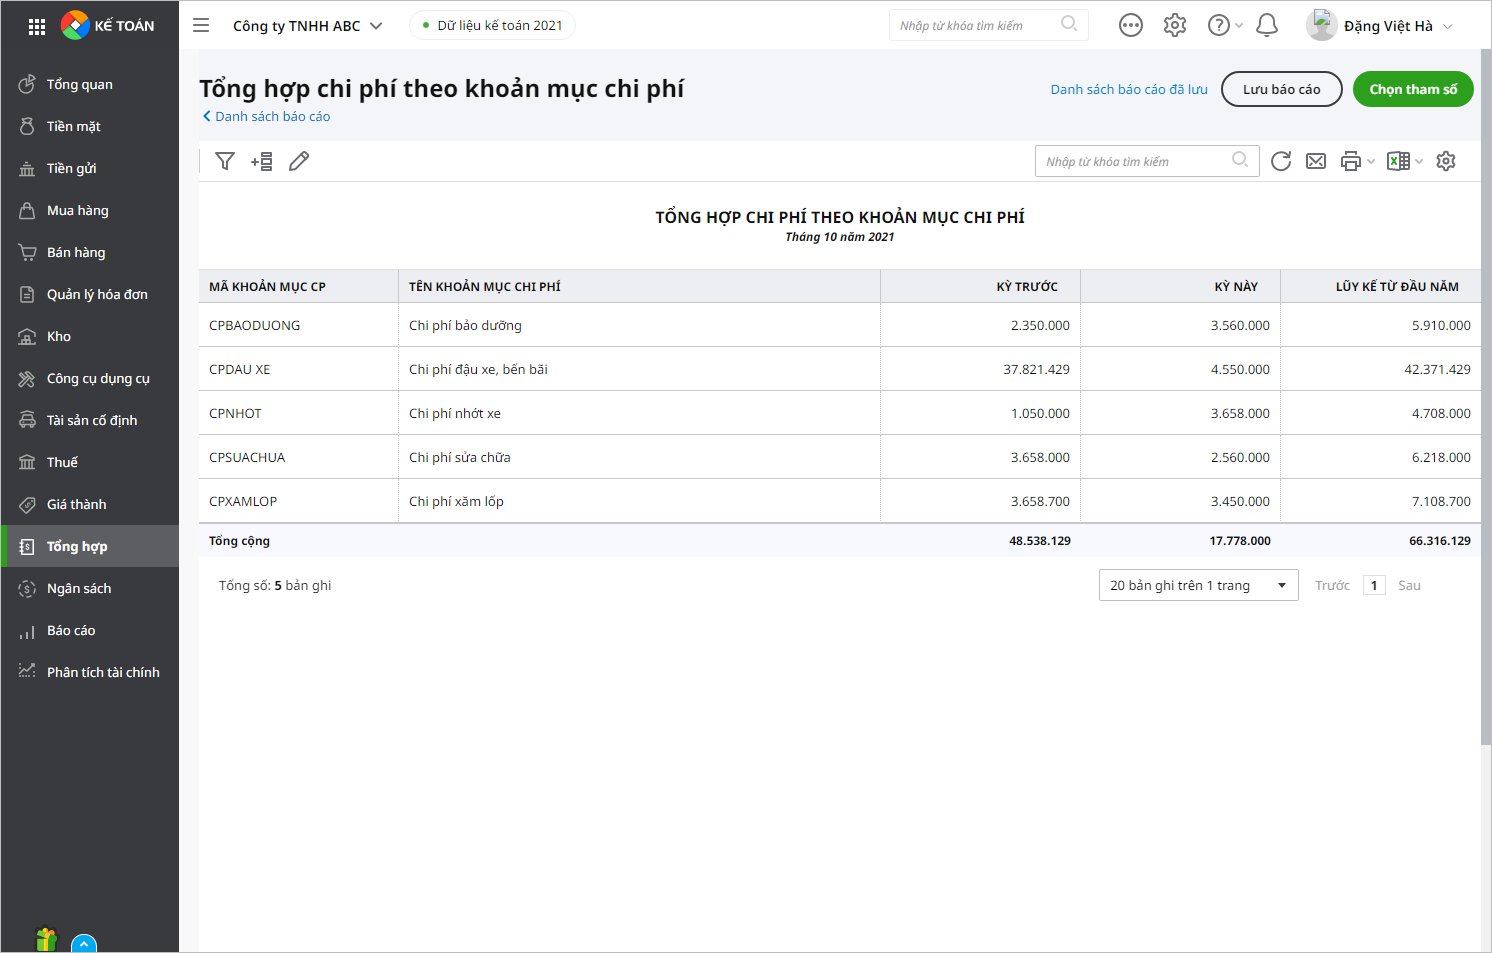Viewport: 1492px width, 953px height.
Task: Click the apps grid icon top left
Action: 37,25
